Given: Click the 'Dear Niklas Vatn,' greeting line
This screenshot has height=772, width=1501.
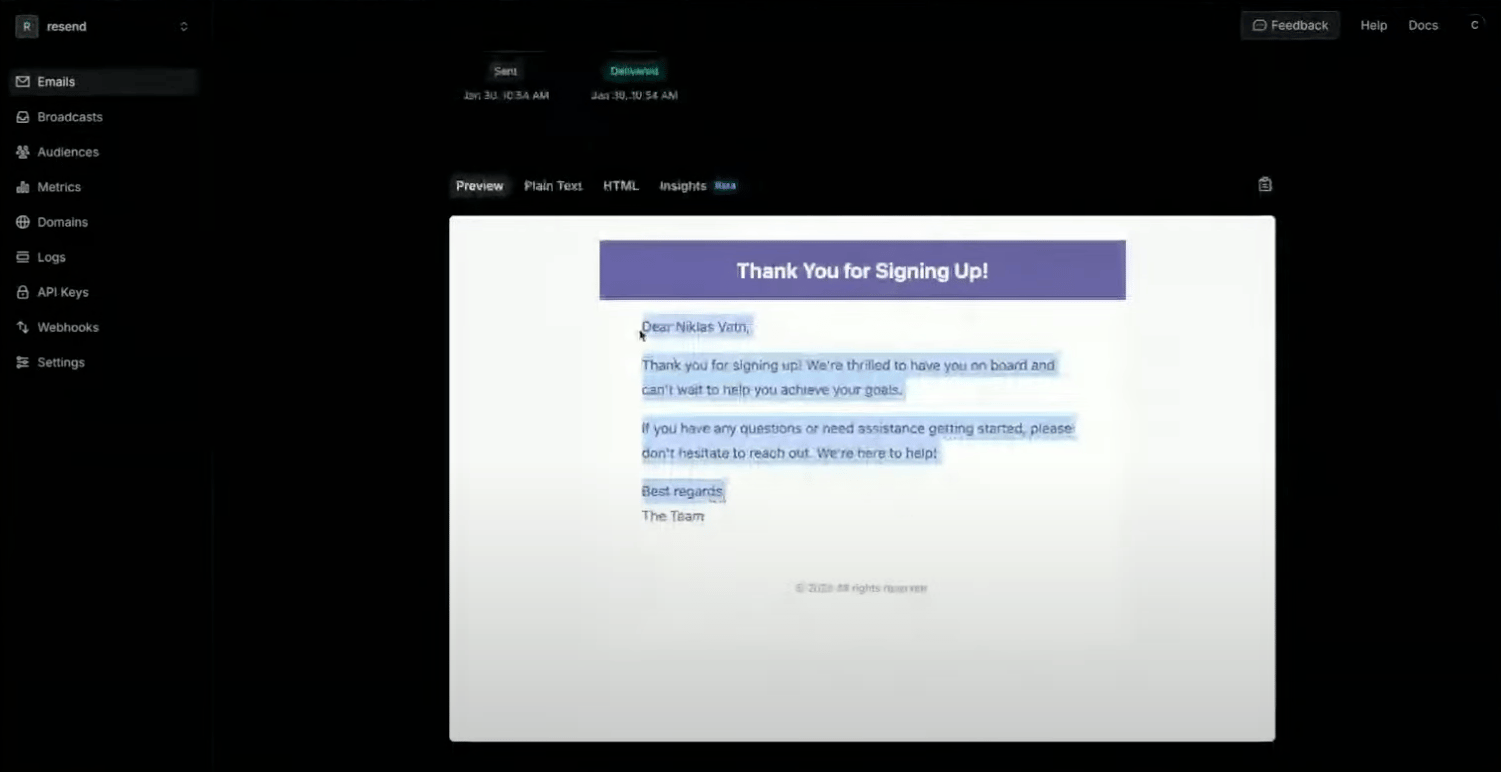Looking at the screenshot, I should point(696,327).
